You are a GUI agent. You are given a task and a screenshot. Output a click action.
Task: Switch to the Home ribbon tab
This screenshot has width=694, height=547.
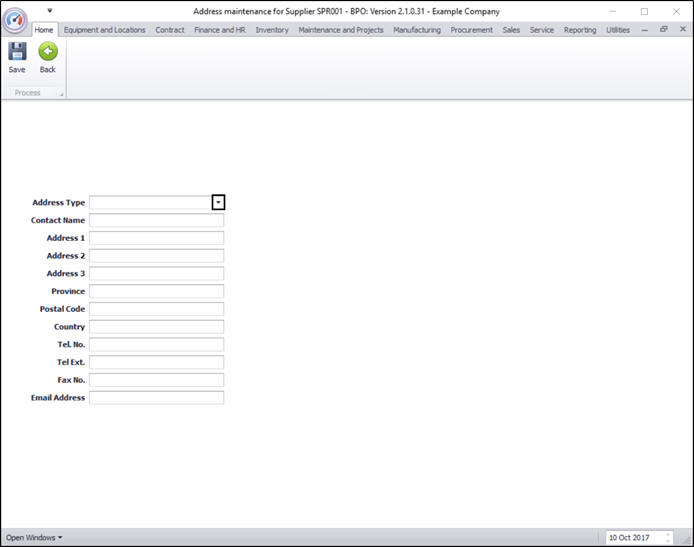(x=44, y=30)
